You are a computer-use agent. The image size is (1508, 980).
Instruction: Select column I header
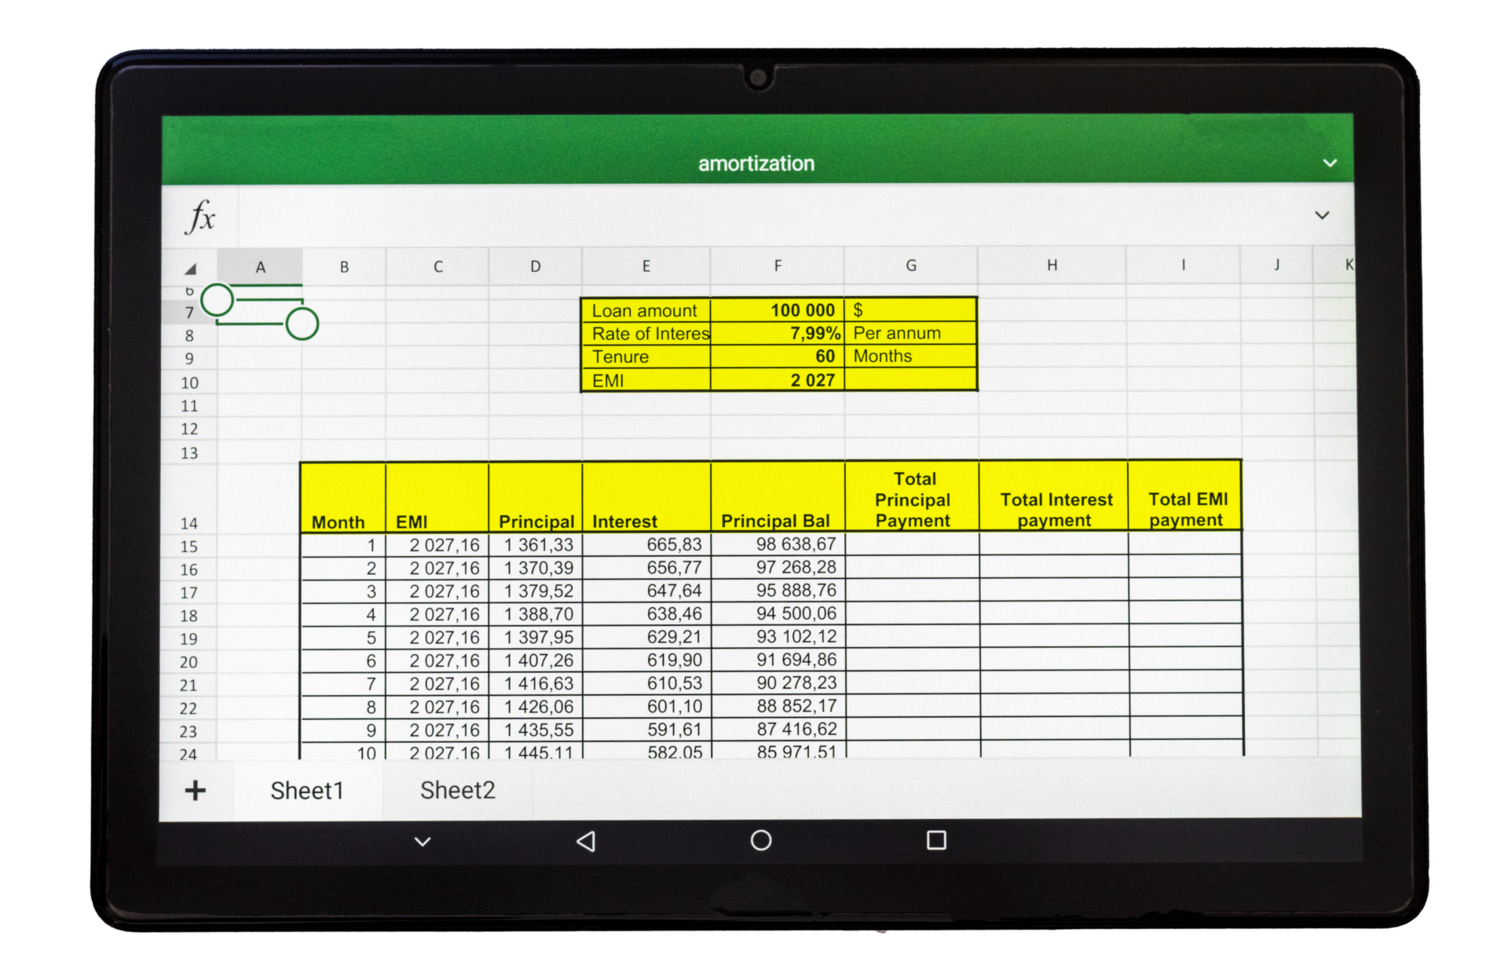click(1183, 265)
